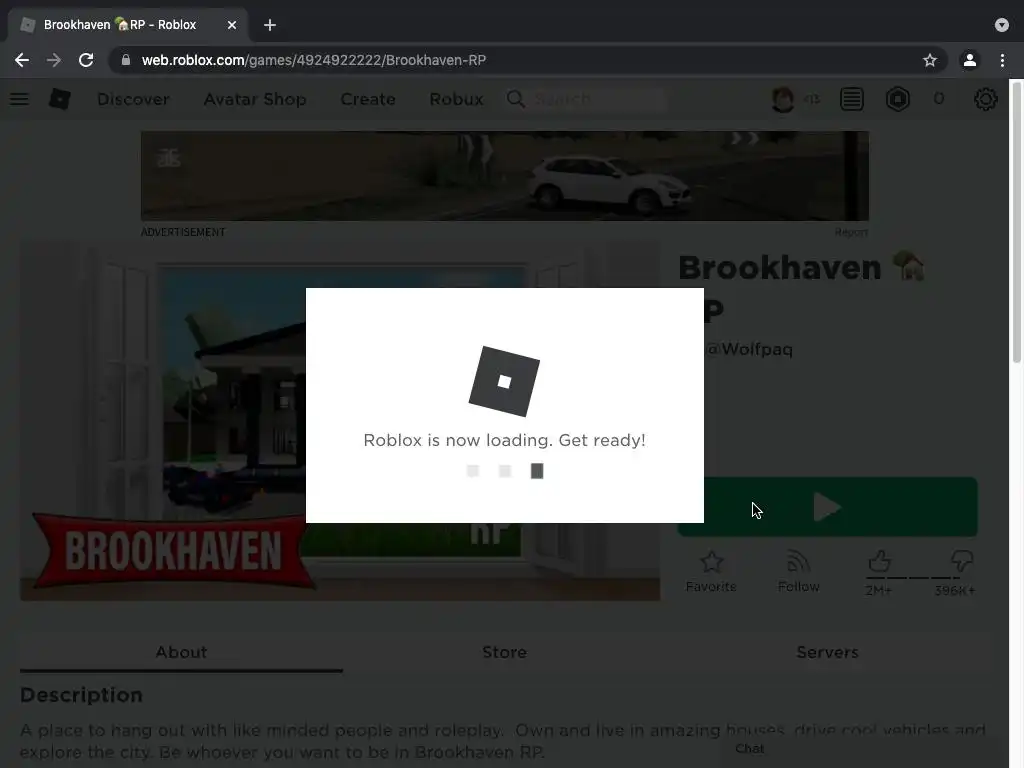This screenshot has height=768, width=1024.
Task: Click the thumbs up like icon
Action: tap(879, 561)
